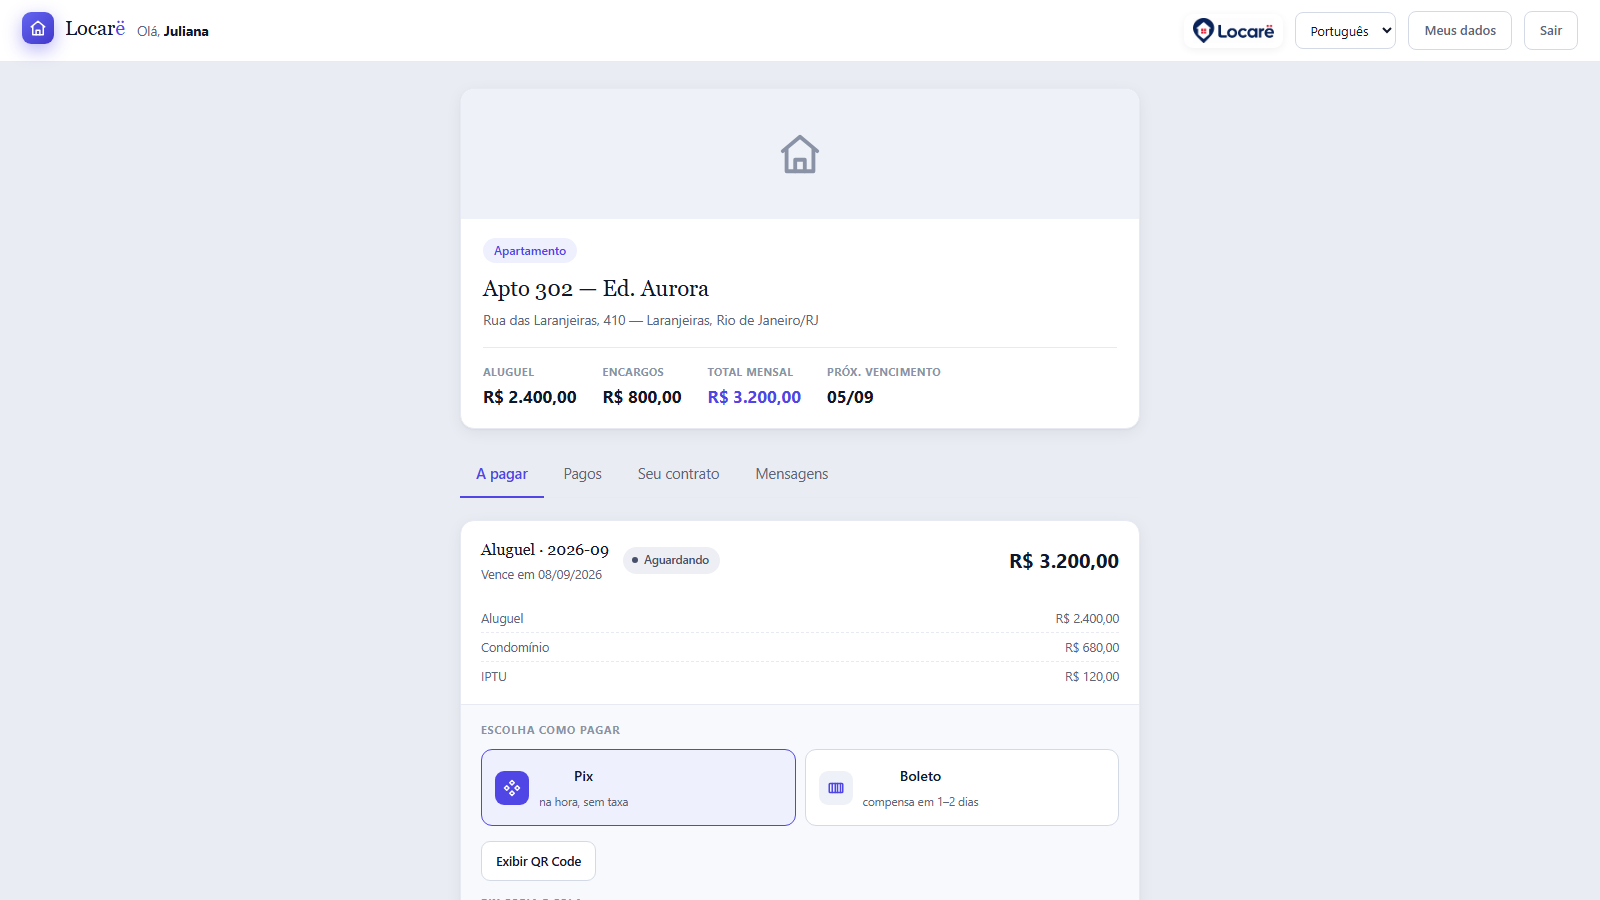
Task: Click the total mensal R$ 3.200,00 value
Action: point(754,397)
